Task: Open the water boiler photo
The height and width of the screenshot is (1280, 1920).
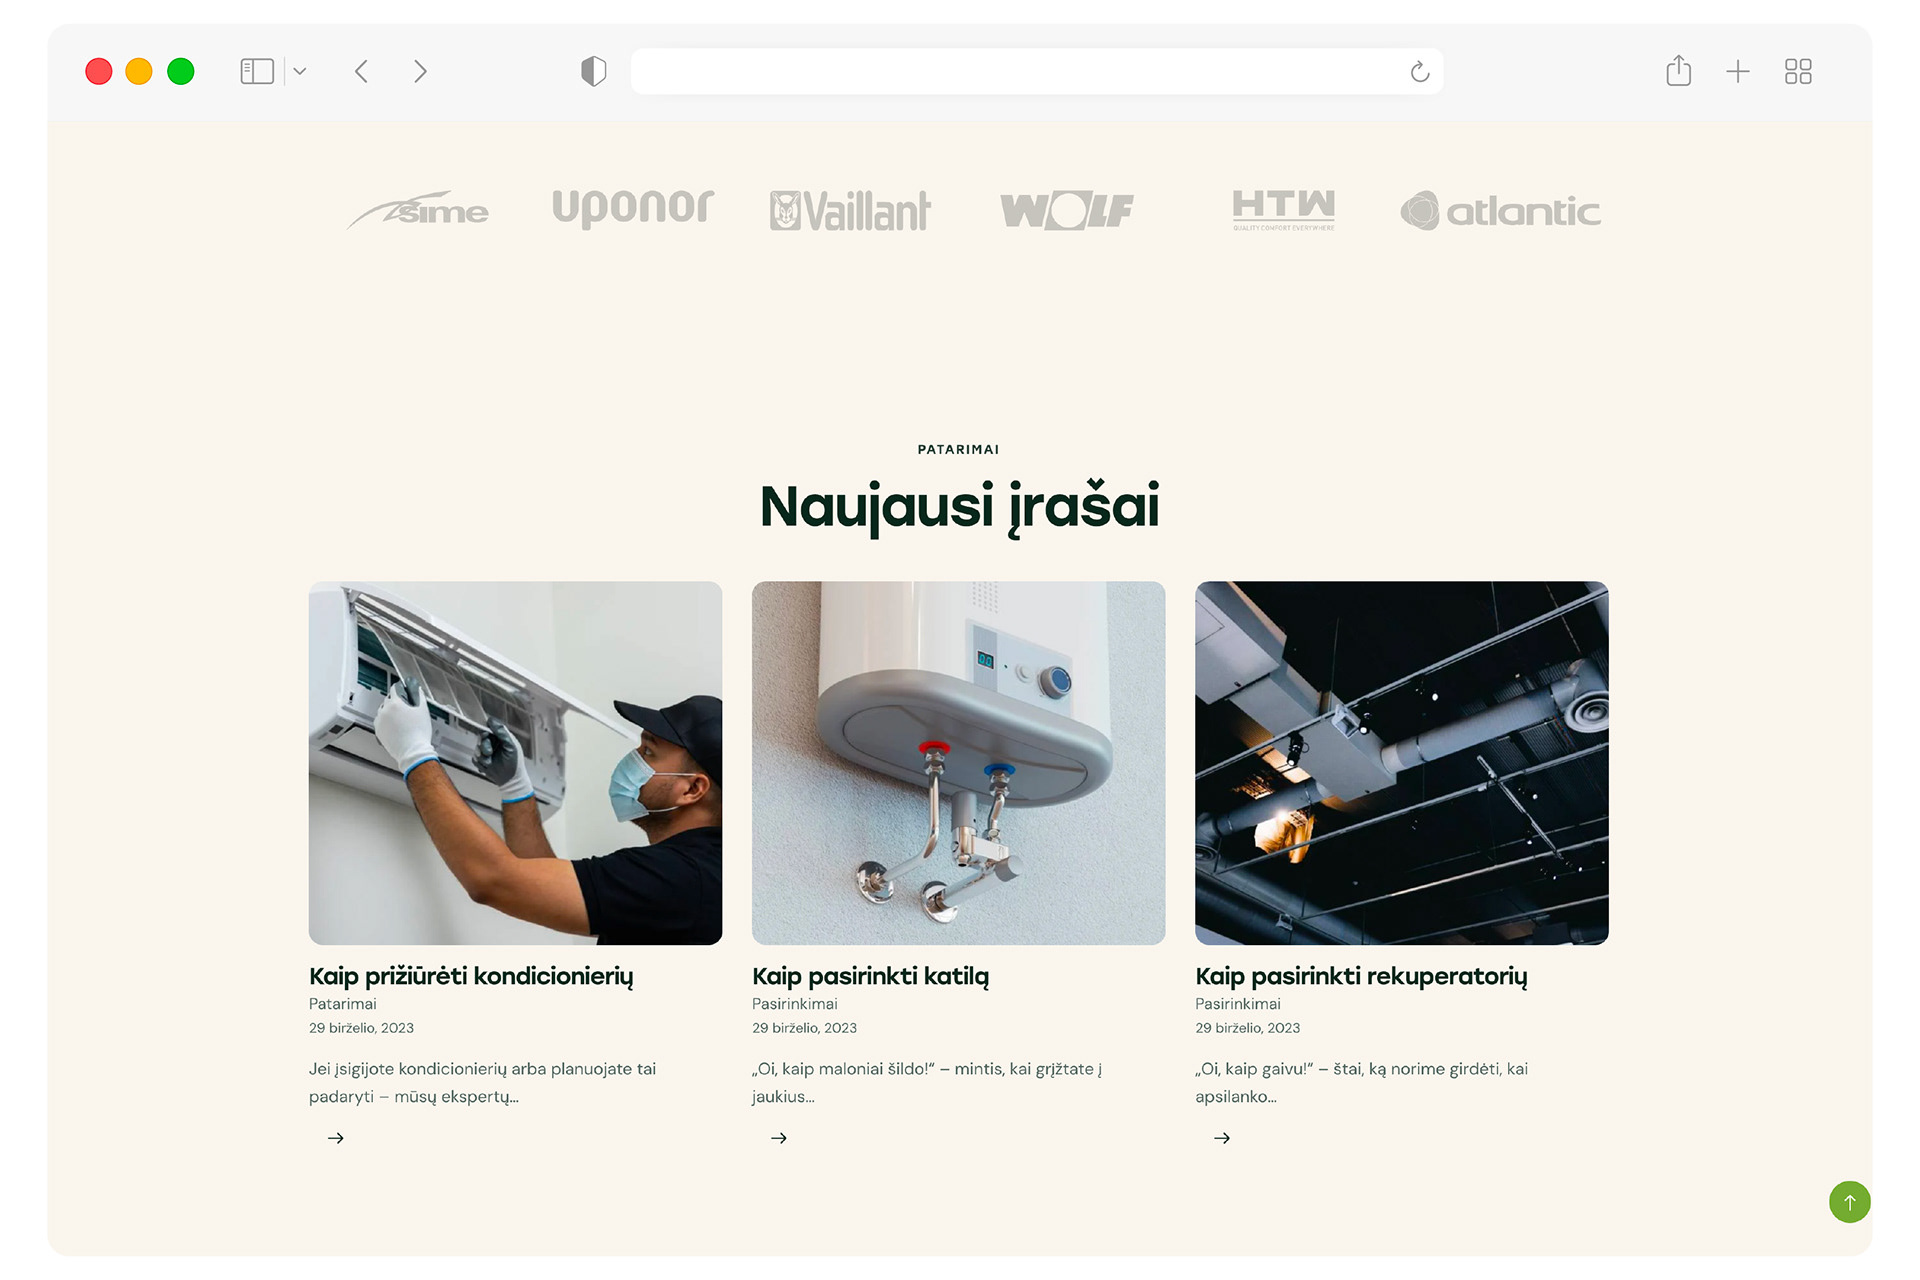Action: tap(958, 763)
